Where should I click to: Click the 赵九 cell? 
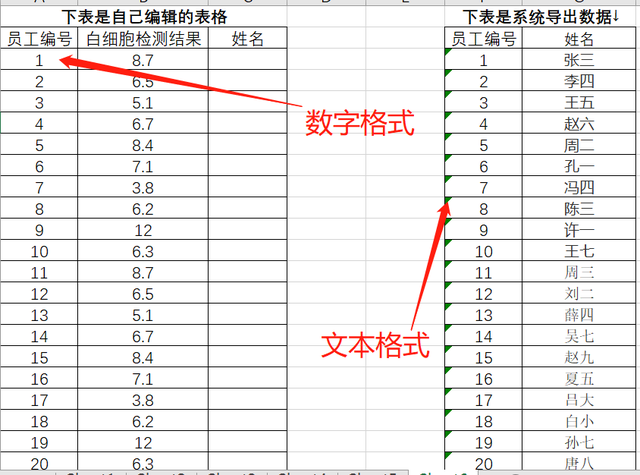579,357
